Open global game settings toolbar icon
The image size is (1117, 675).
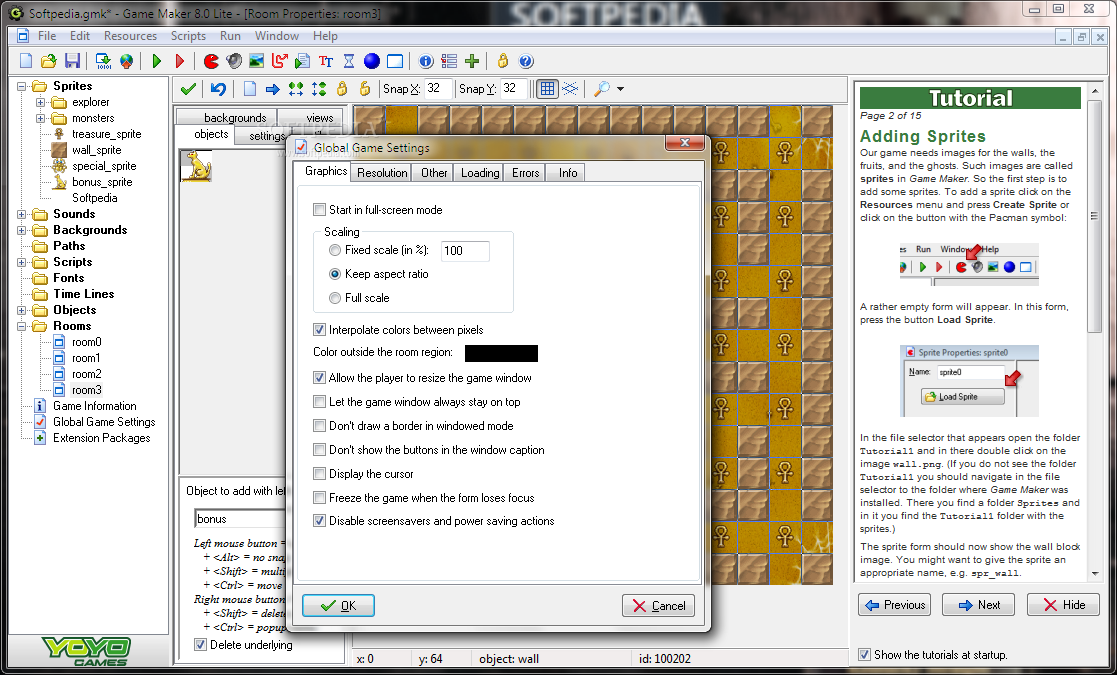click(449, 61)
